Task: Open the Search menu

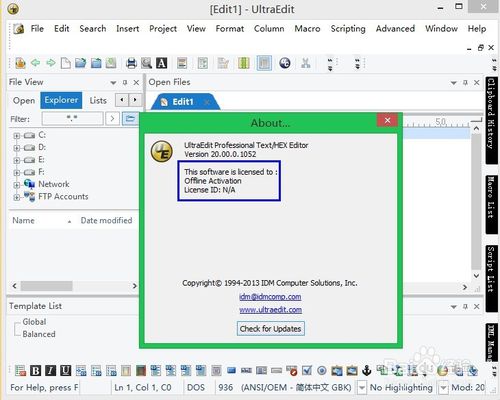Action: pyautogui.click(x=93, y=29)
